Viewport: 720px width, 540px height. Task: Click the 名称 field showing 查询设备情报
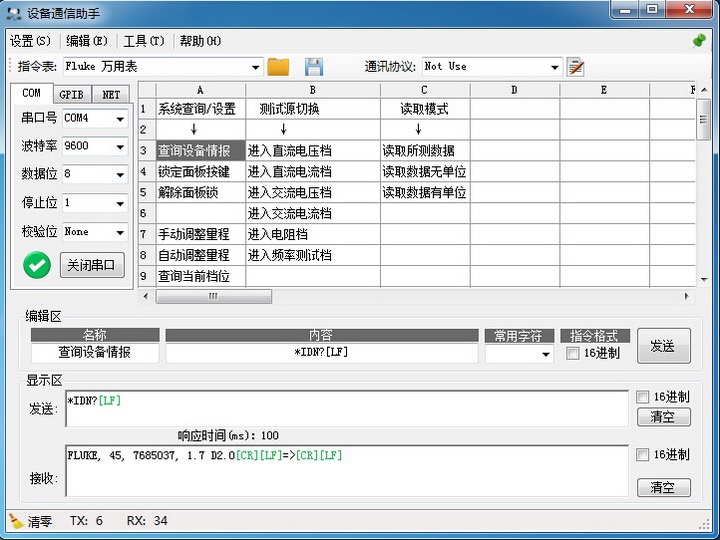coord(95,353)
